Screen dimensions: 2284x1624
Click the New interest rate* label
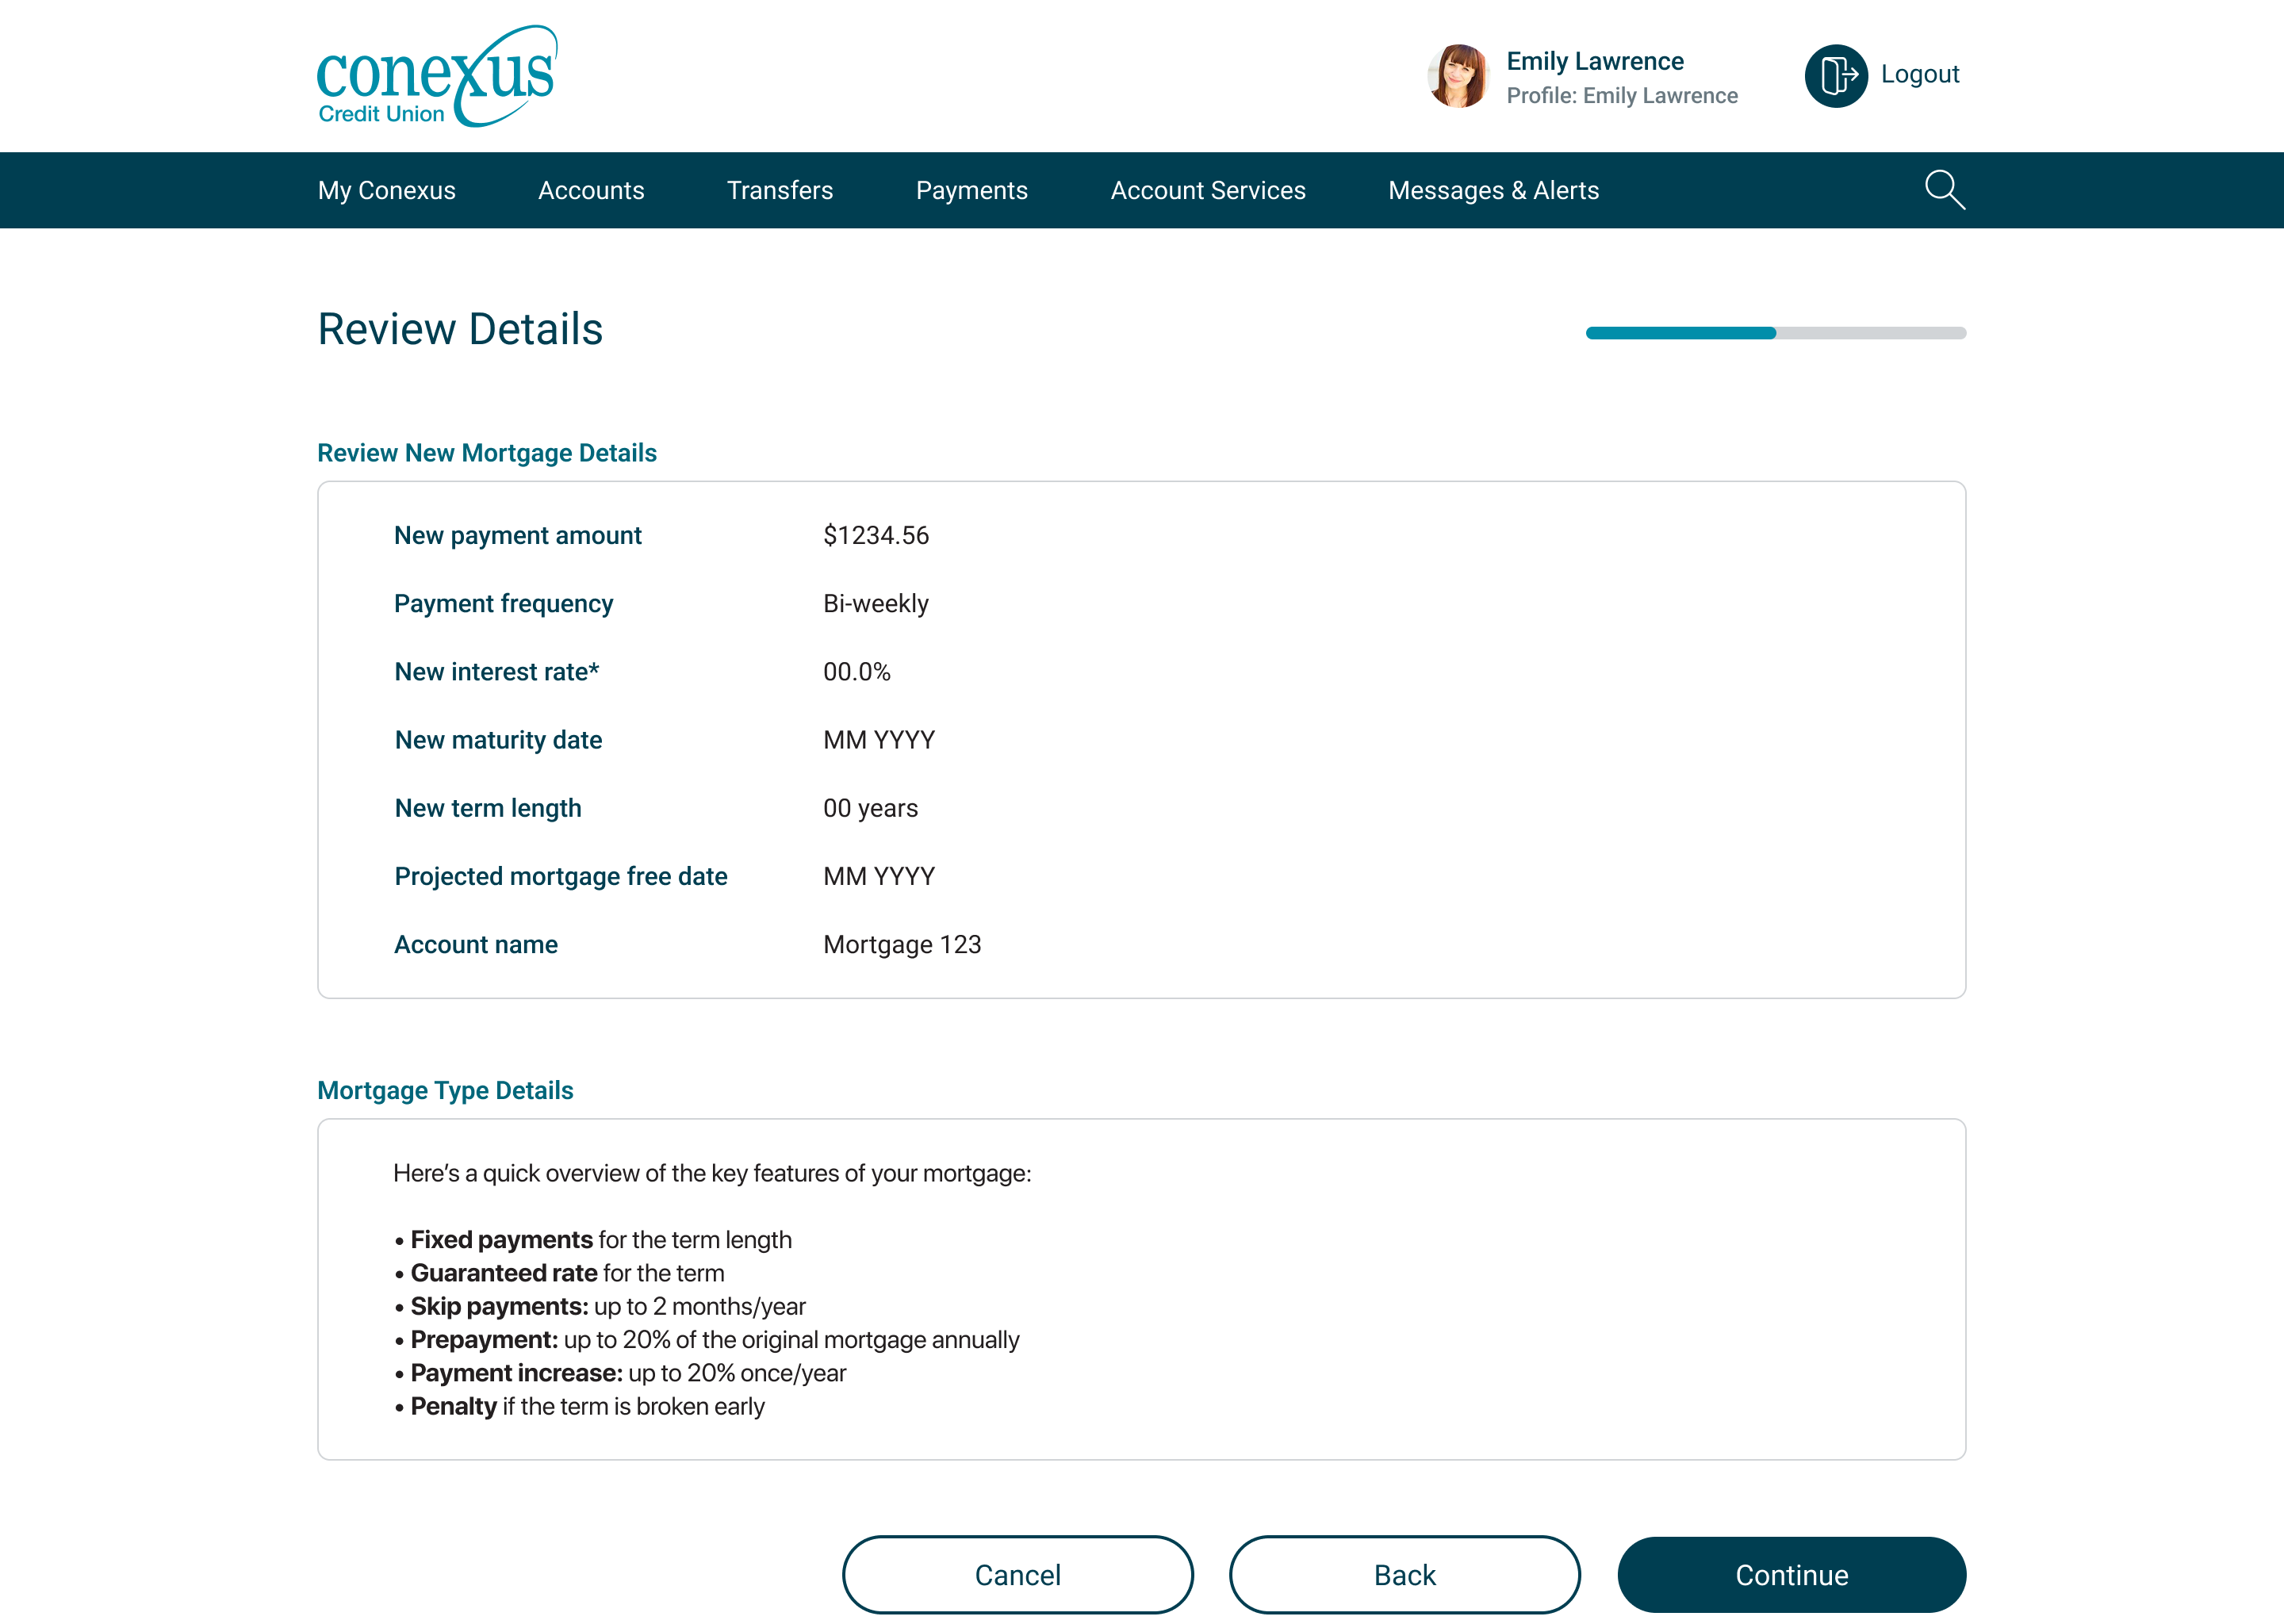(x=496, y=671)
